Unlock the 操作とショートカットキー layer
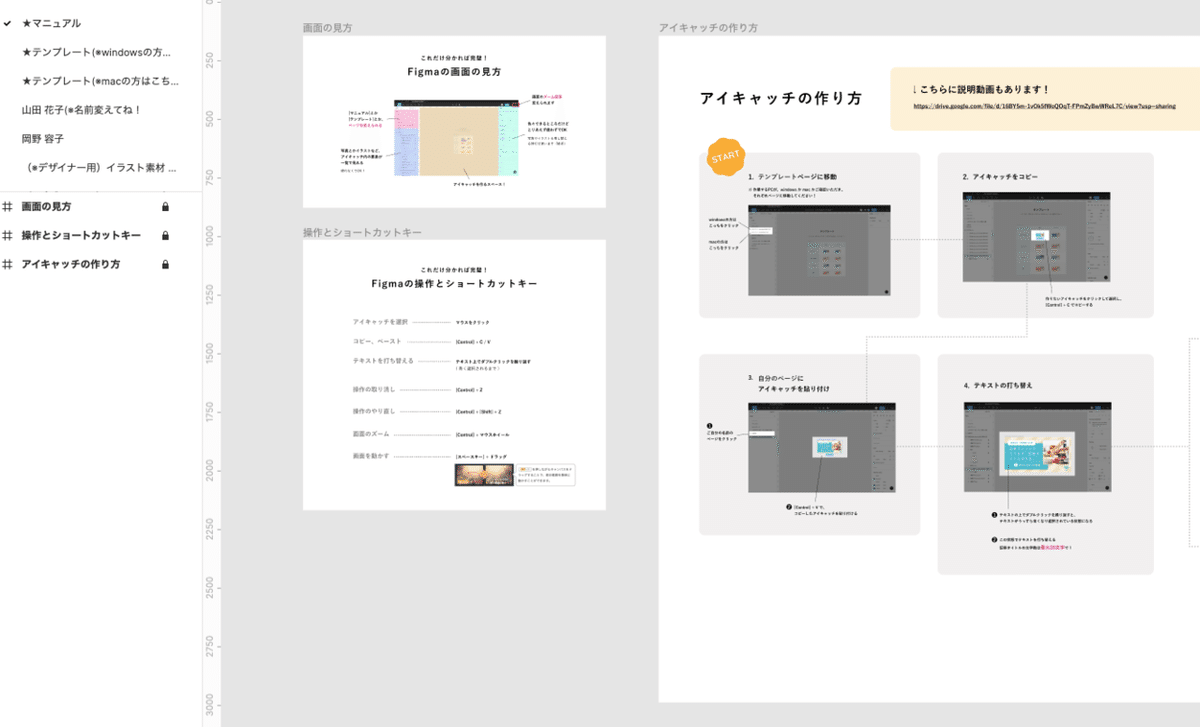Image resolution: width=1200 pixels, height=727 pixels. point(165,236)
